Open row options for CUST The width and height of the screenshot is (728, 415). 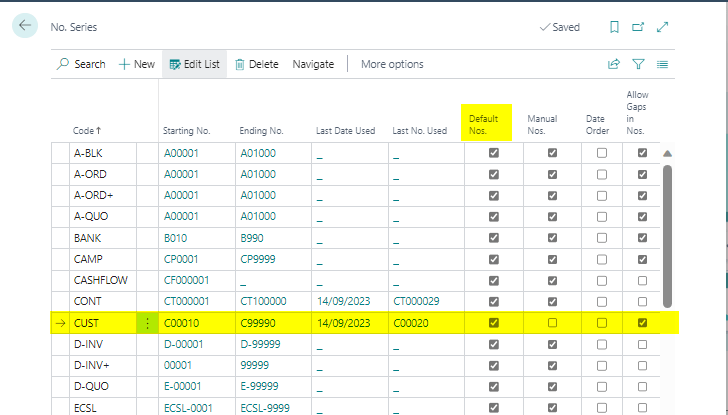coord(147,323)
